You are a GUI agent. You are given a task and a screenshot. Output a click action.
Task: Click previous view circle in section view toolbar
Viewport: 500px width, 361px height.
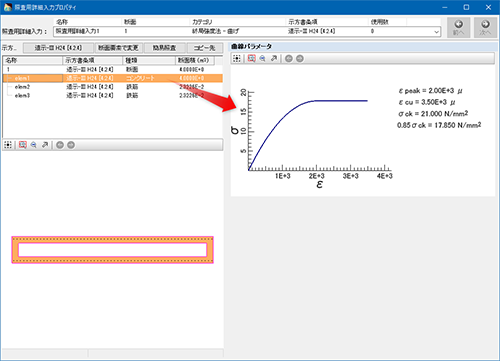(60, 145)
